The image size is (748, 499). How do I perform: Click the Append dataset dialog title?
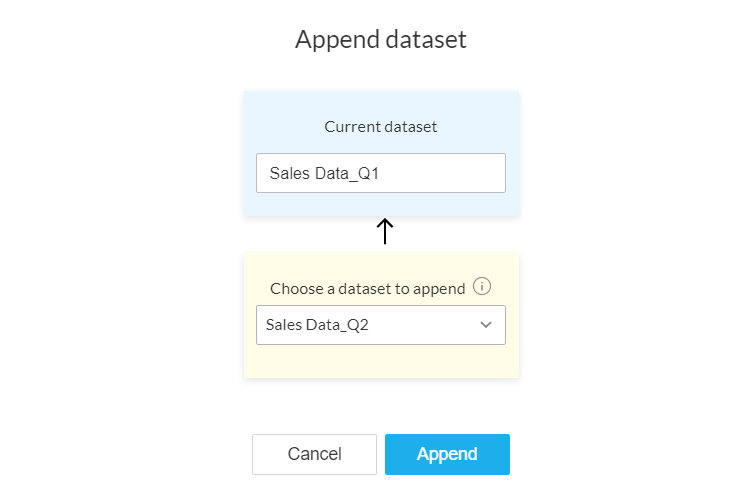380,40
